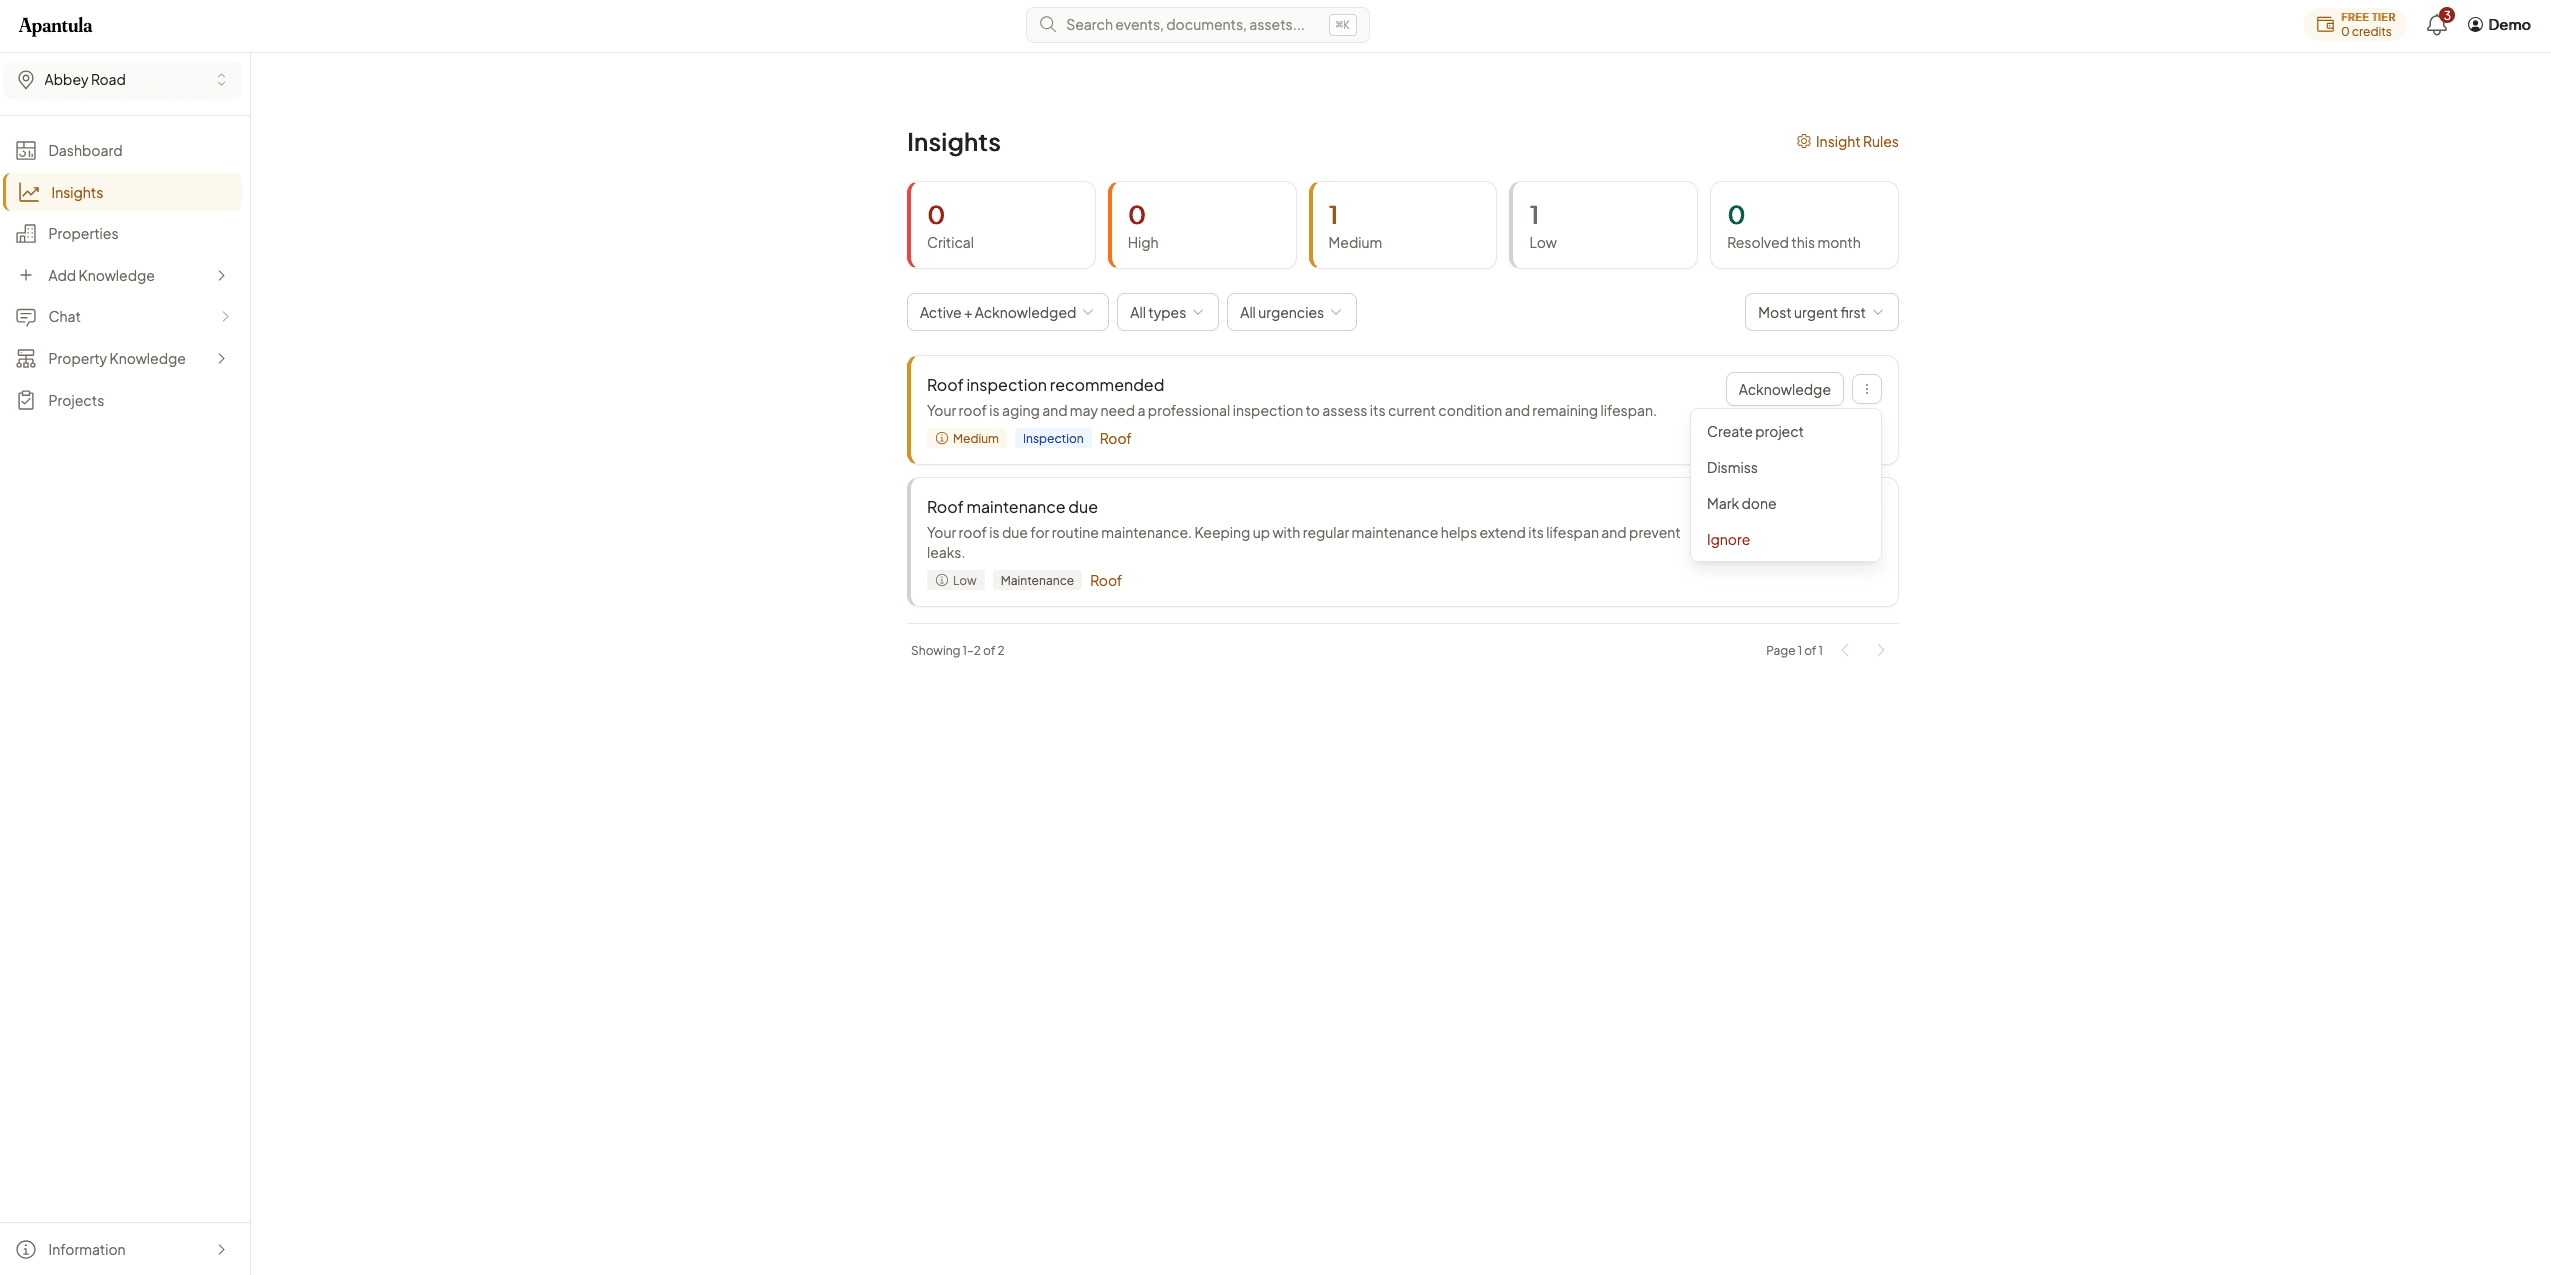Click the ⌘K shortcut badge
2551x1275 pixels.
[1342, 25]
